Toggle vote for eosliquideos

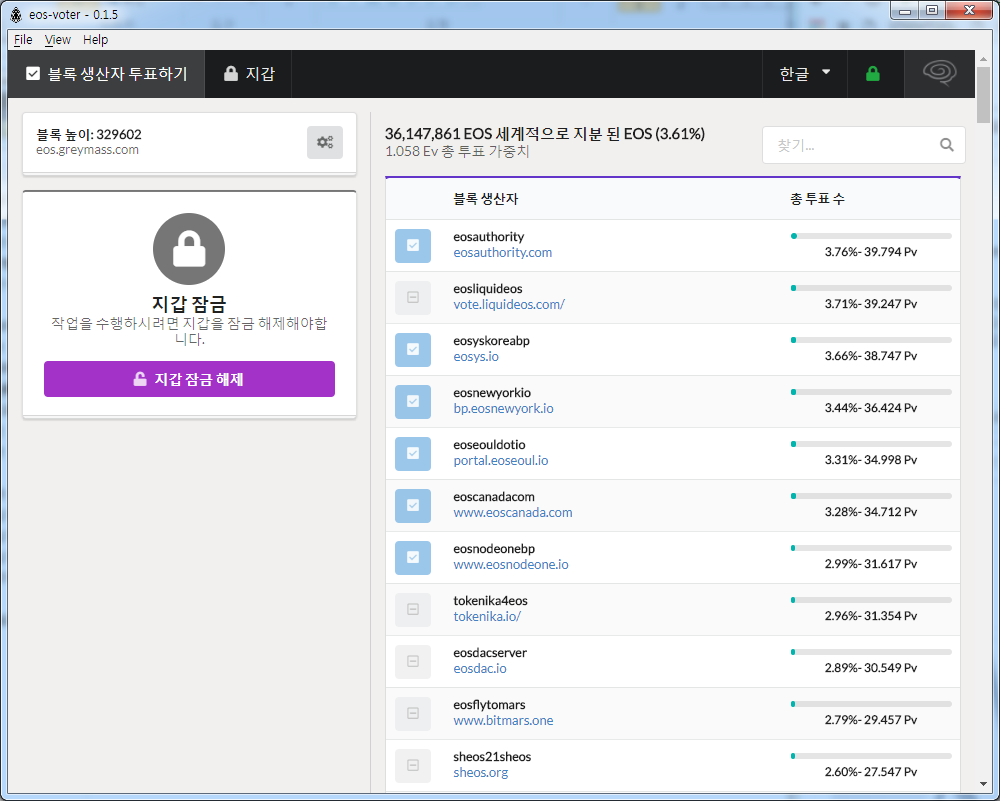pos(413,298)
